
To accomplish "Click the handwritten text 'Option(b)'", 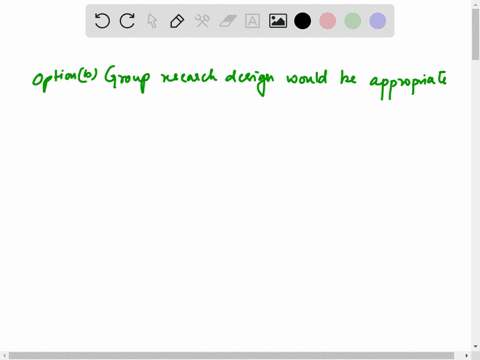I will click(x=65, y=79).
